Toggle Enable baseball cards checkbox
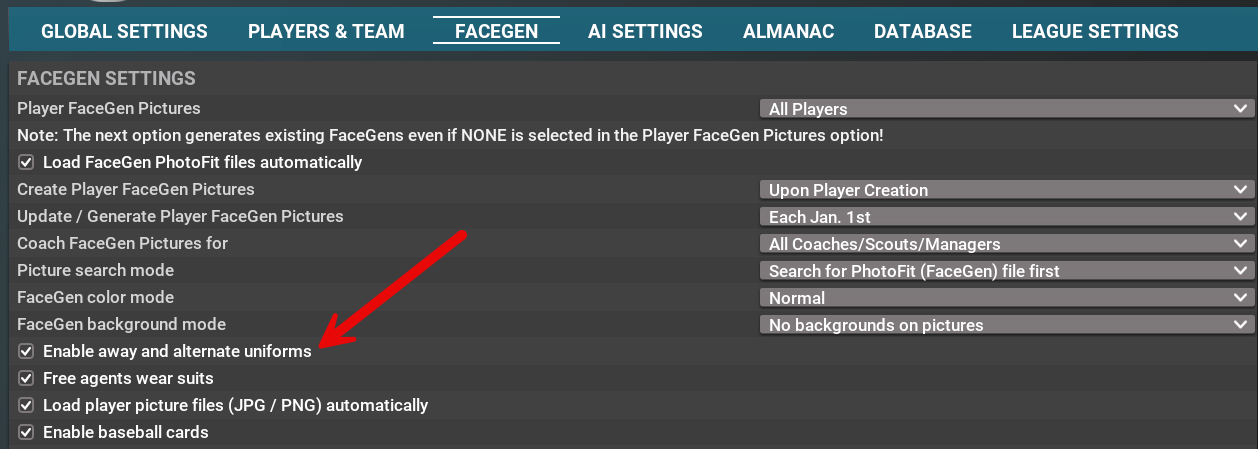Image resolution: width=1258 pixels, height=449 pixels. pos(27,433)
